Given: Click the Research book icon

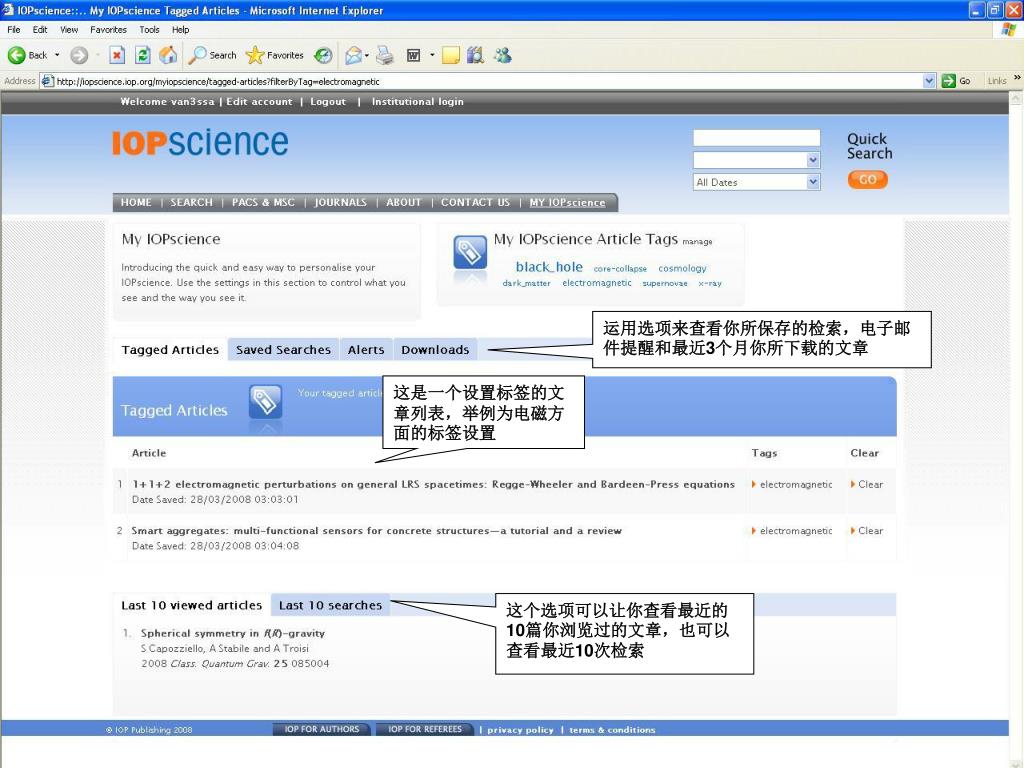Looking at the screenshot, I should (x=475, y=56).
